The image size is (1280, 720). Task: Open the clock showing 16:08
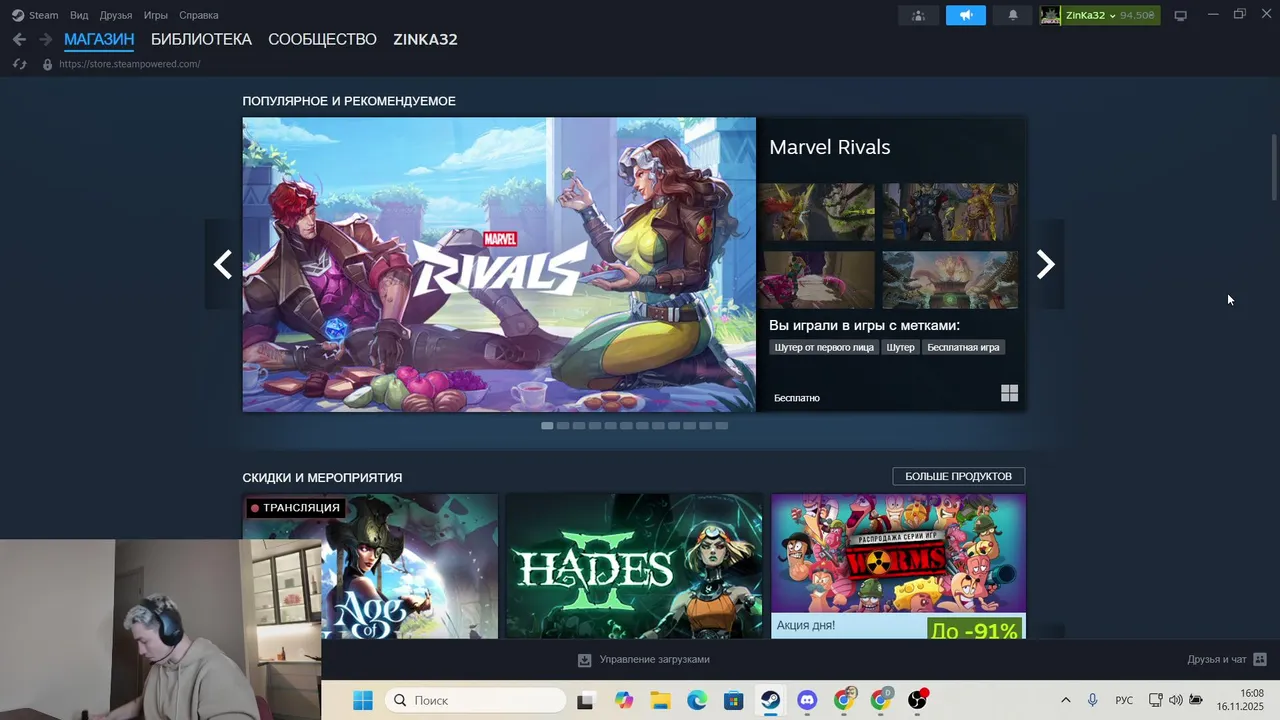pos(1252,693)
